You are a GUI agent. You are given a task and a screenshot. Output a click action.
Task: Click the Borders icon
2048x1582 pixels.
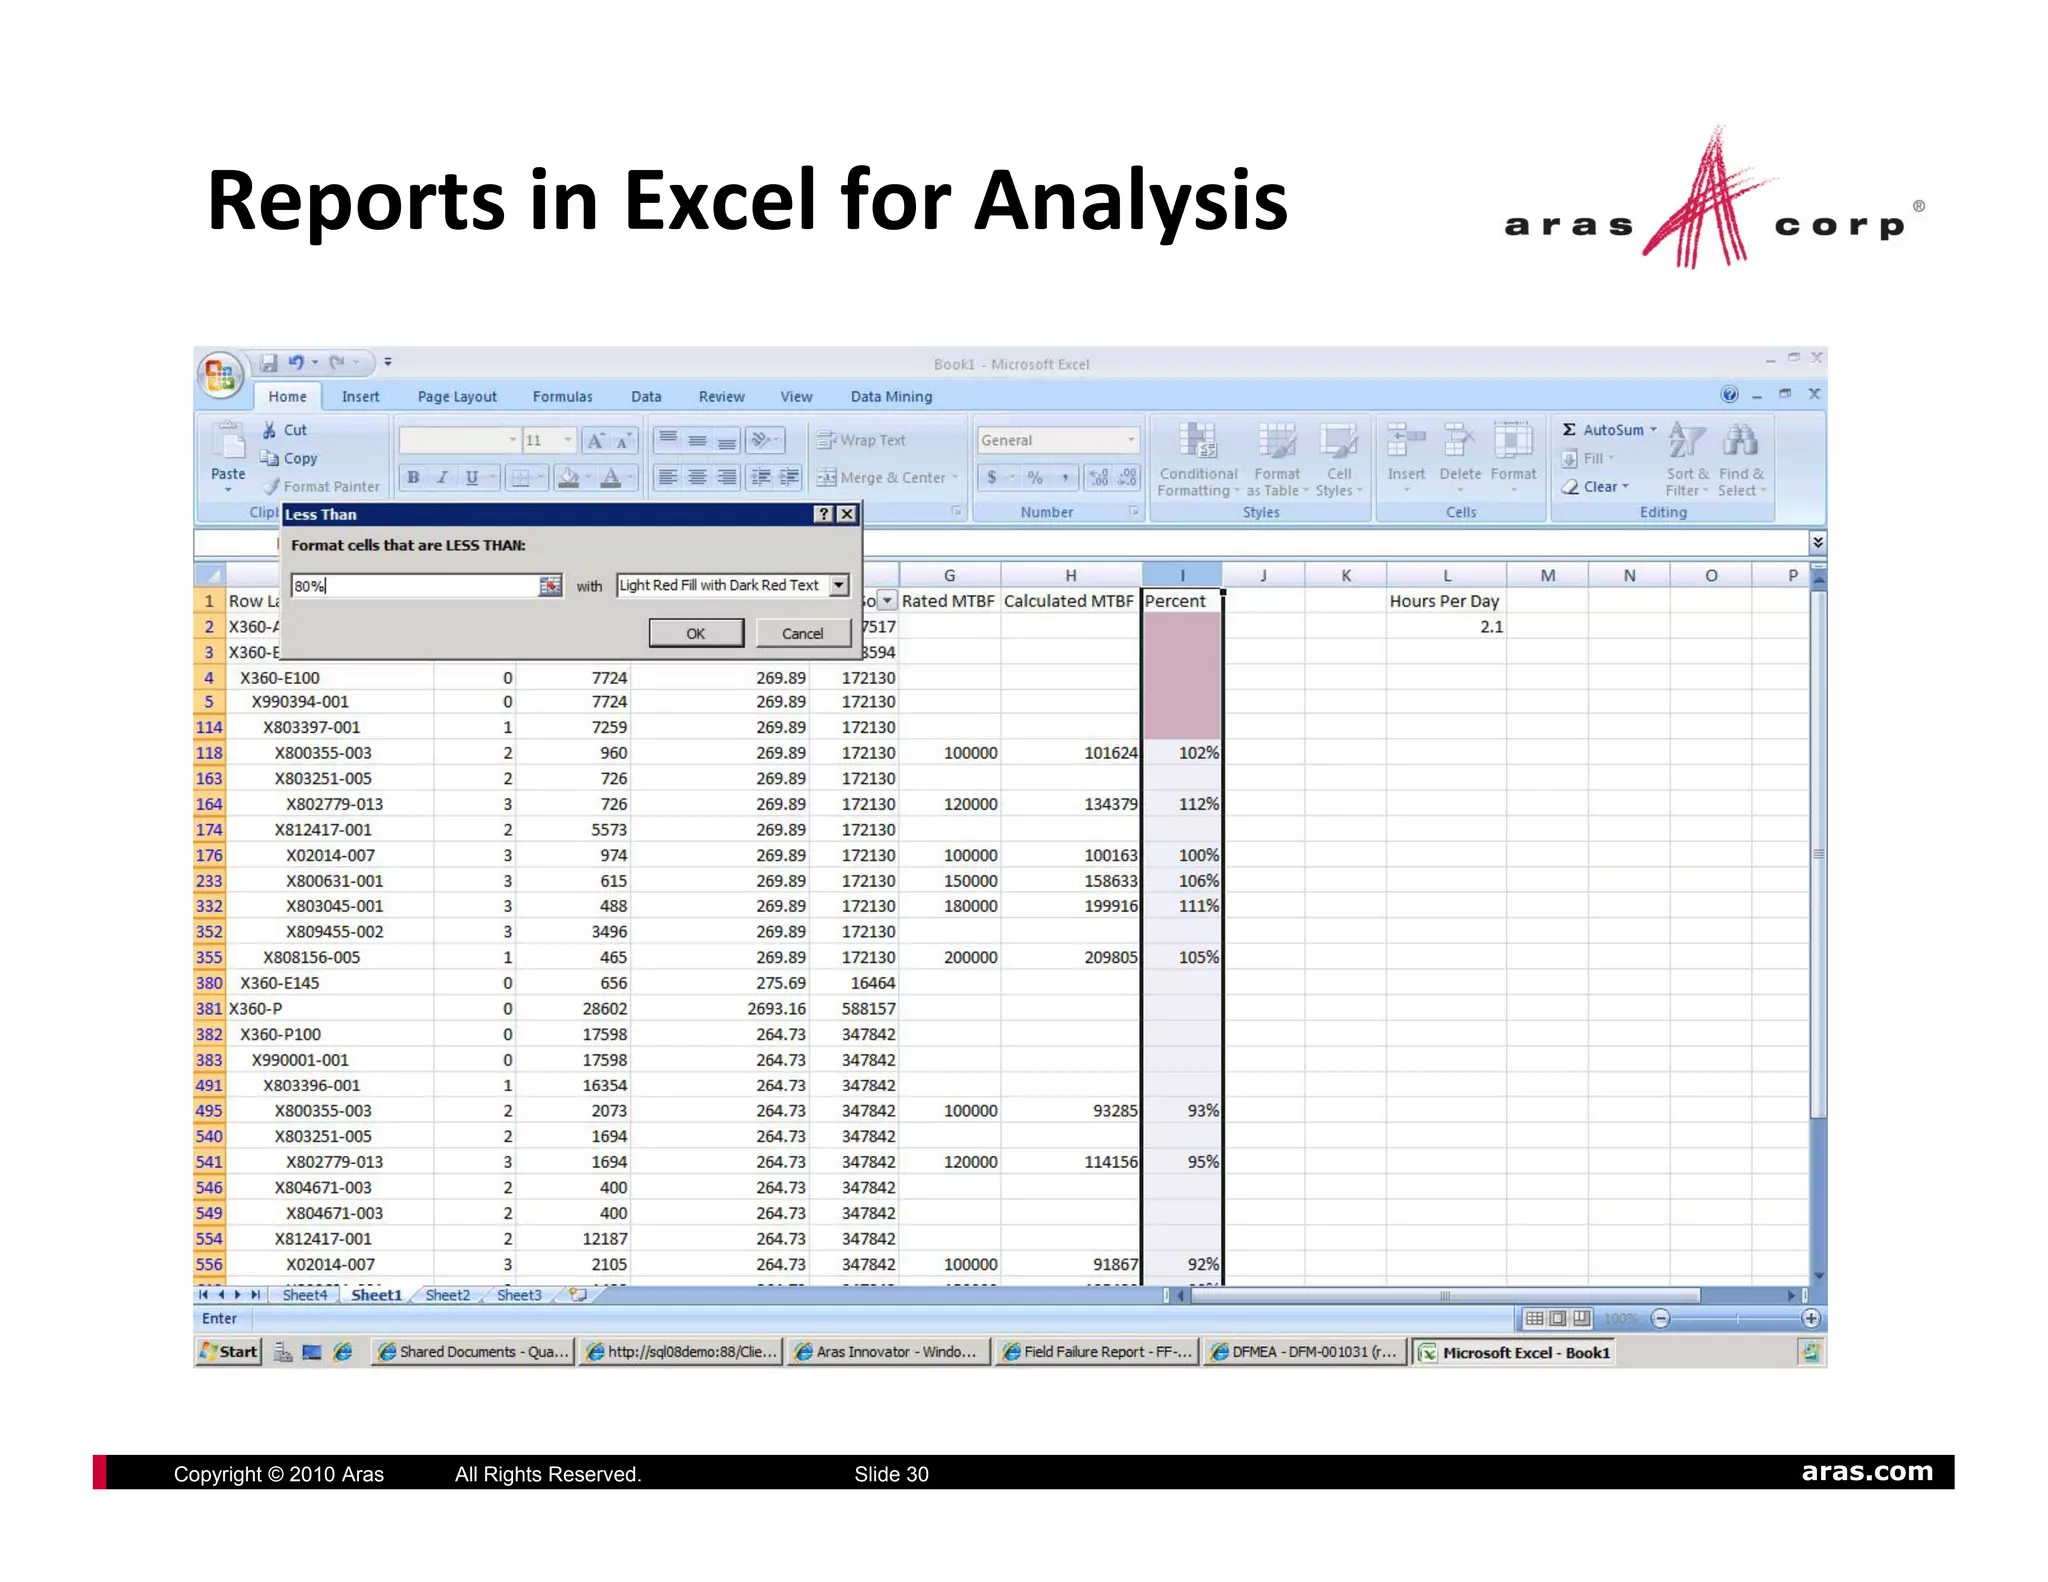520,478
